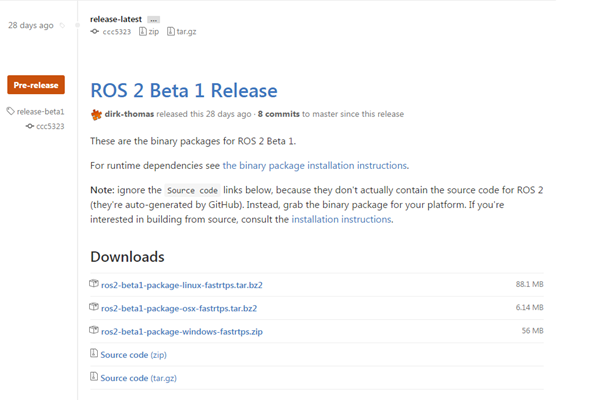Click the file icon beside Source code (zip)
603x400 pixels.
click(94, 353)
